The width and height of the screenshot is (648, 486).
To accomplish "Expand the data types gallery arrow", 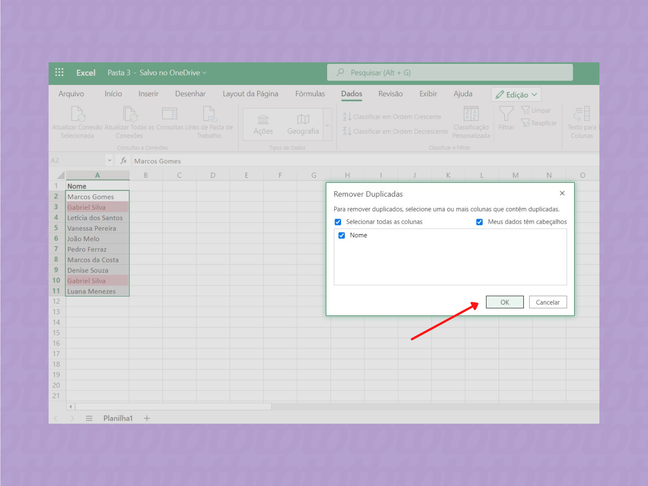I will click(327, 125).
